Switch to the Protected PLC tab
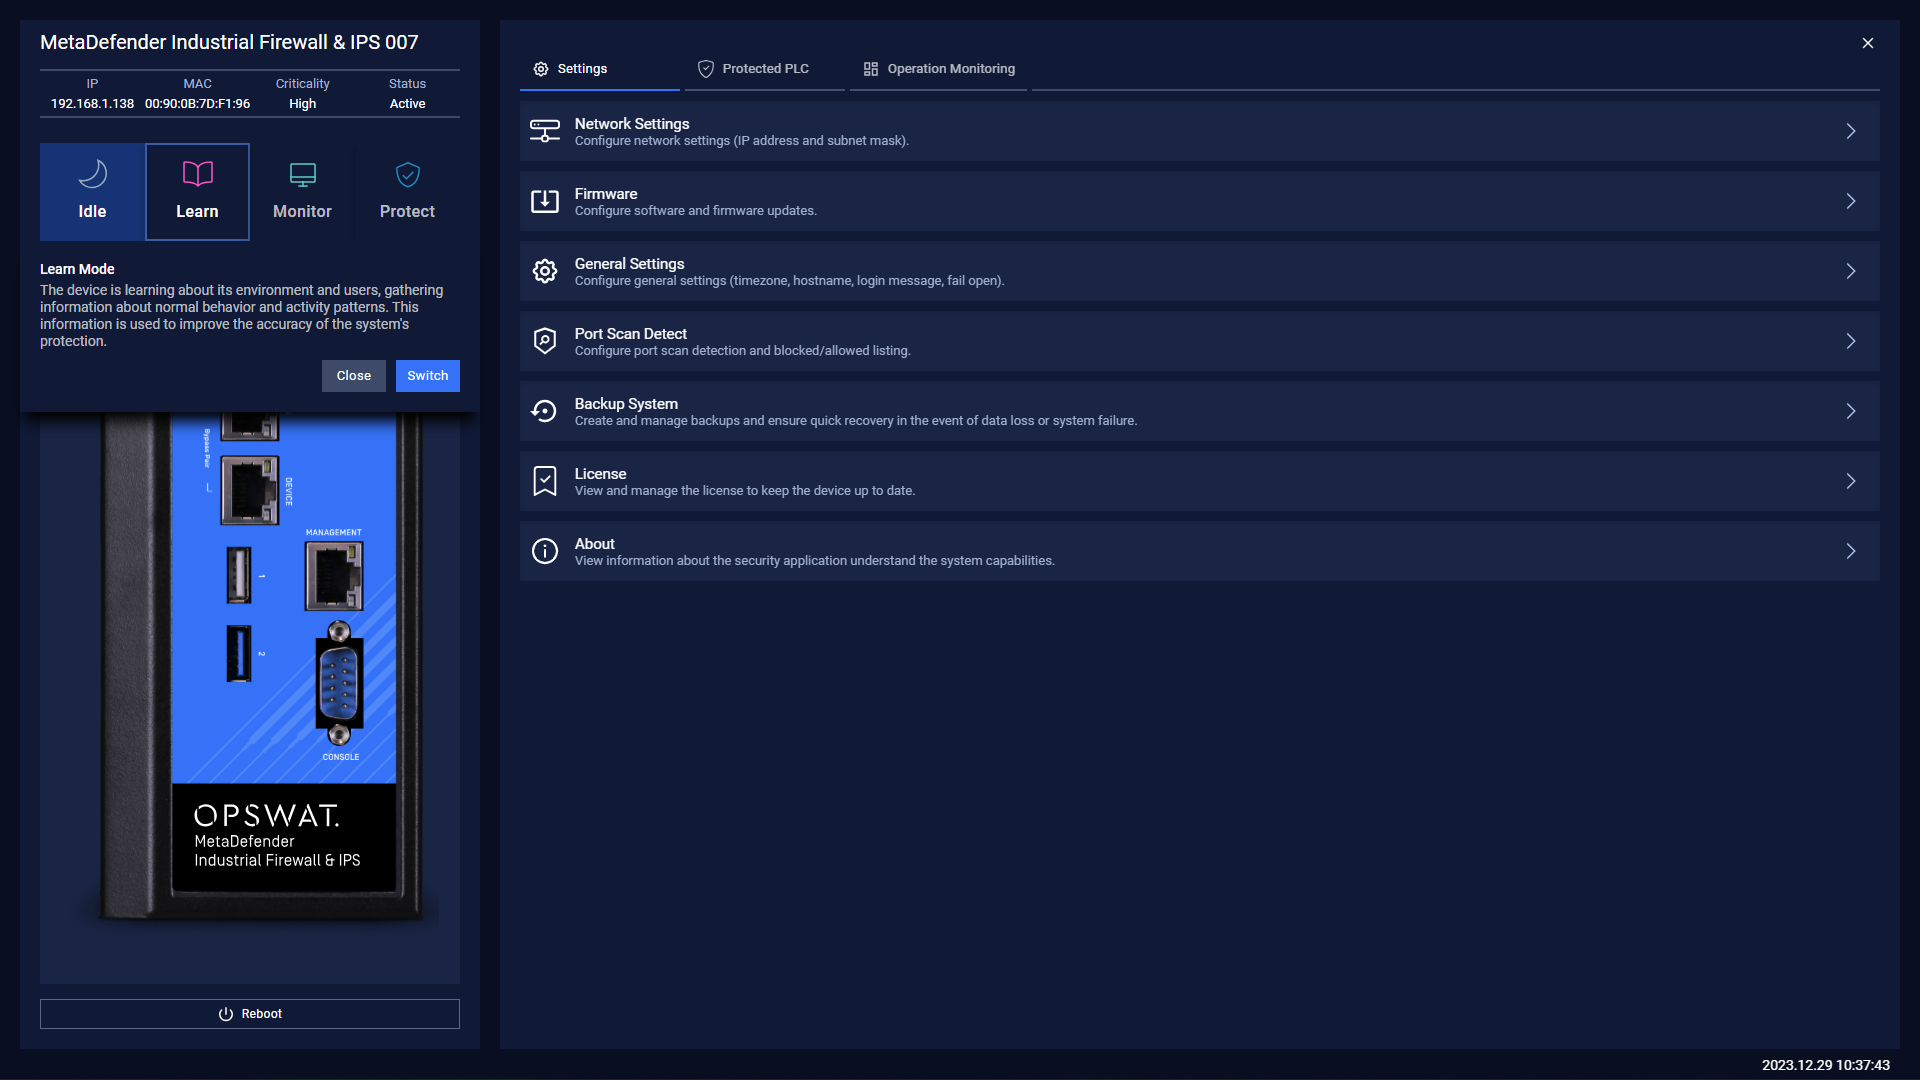Image resolution: width=1920 pixels, height=1080 pixels. [765, 69]
